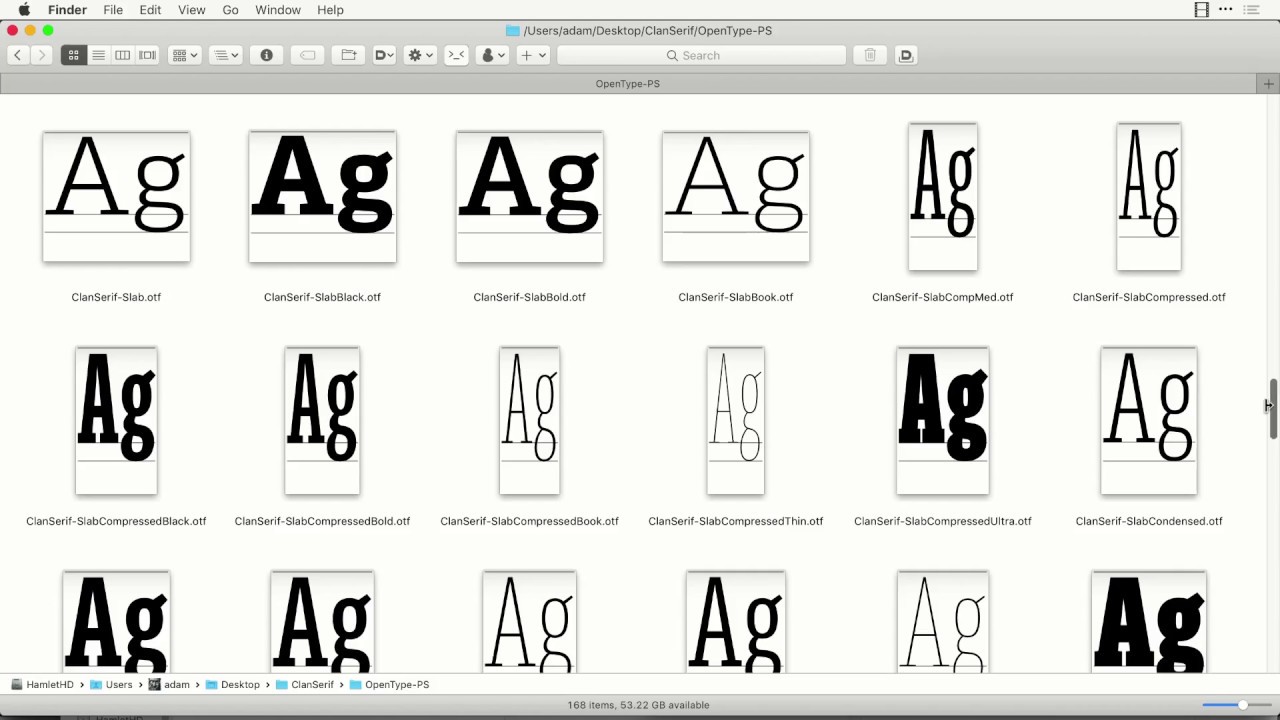The image size is (1280, 720).
Task: Select ClanSerif-SlabCompMed.otf font preview icon
Action: 943,197
